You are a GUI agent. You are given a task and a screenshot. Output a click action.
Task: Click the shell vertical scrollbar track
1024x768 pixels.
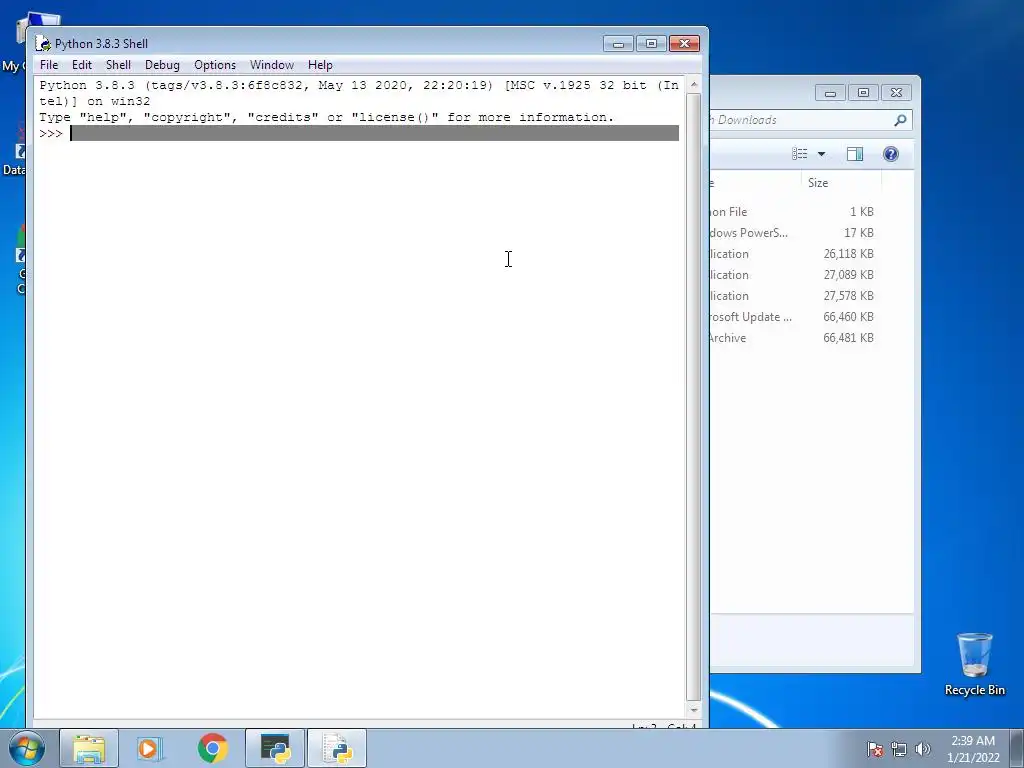click(x=694, y=397)
